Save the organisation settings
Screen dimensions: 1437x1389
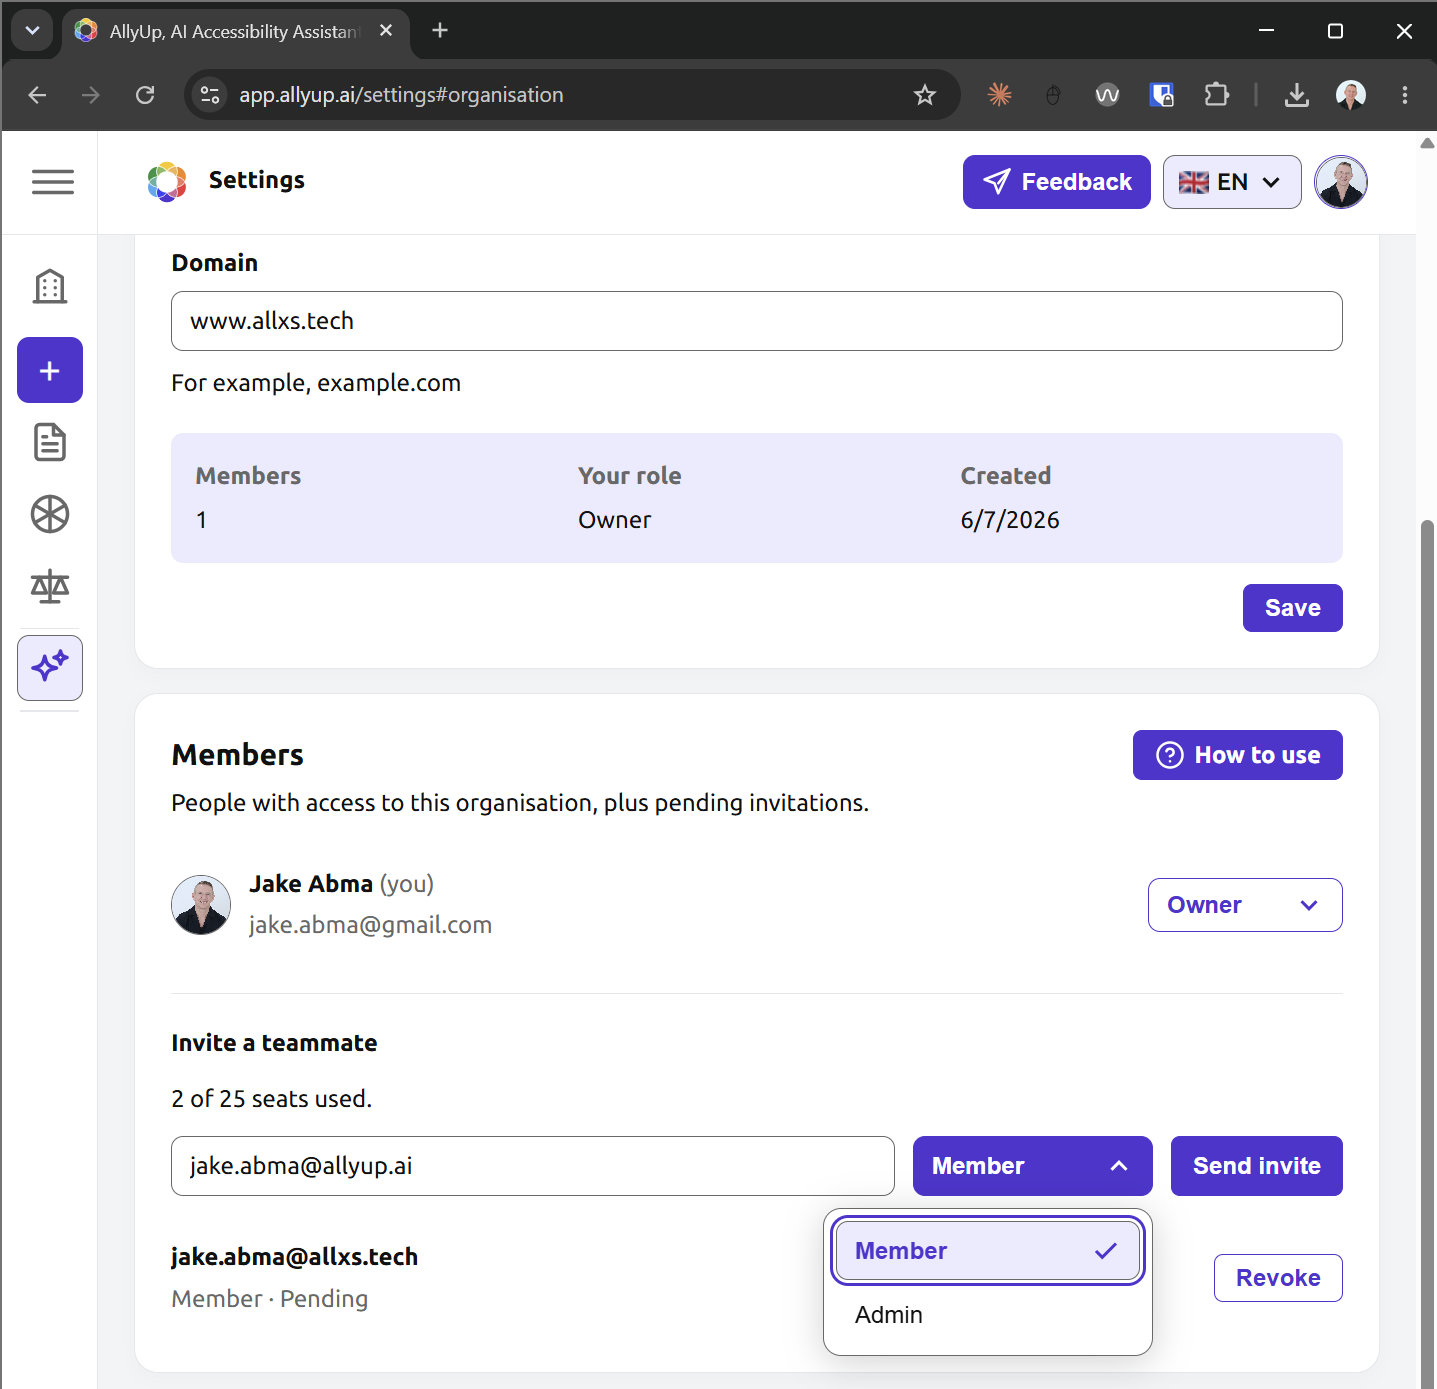[x=1293, y=608]
